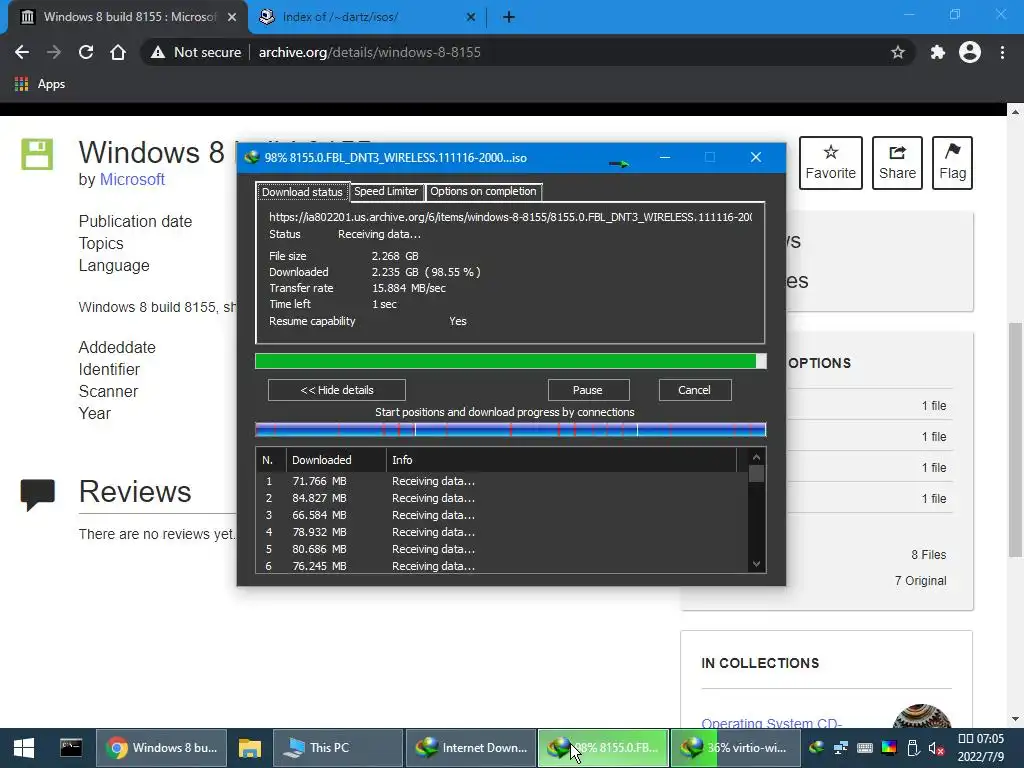
Task: Open Command Prompt from the taskbar
Action: tap(71, 748)
